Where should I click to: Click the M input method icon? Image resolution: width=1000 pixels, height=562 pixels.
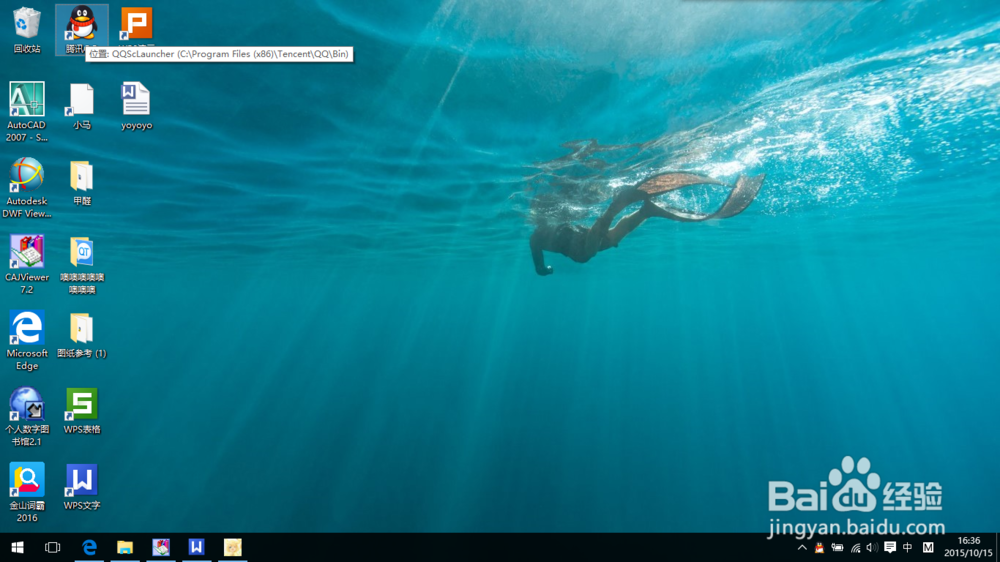point(928,547)
